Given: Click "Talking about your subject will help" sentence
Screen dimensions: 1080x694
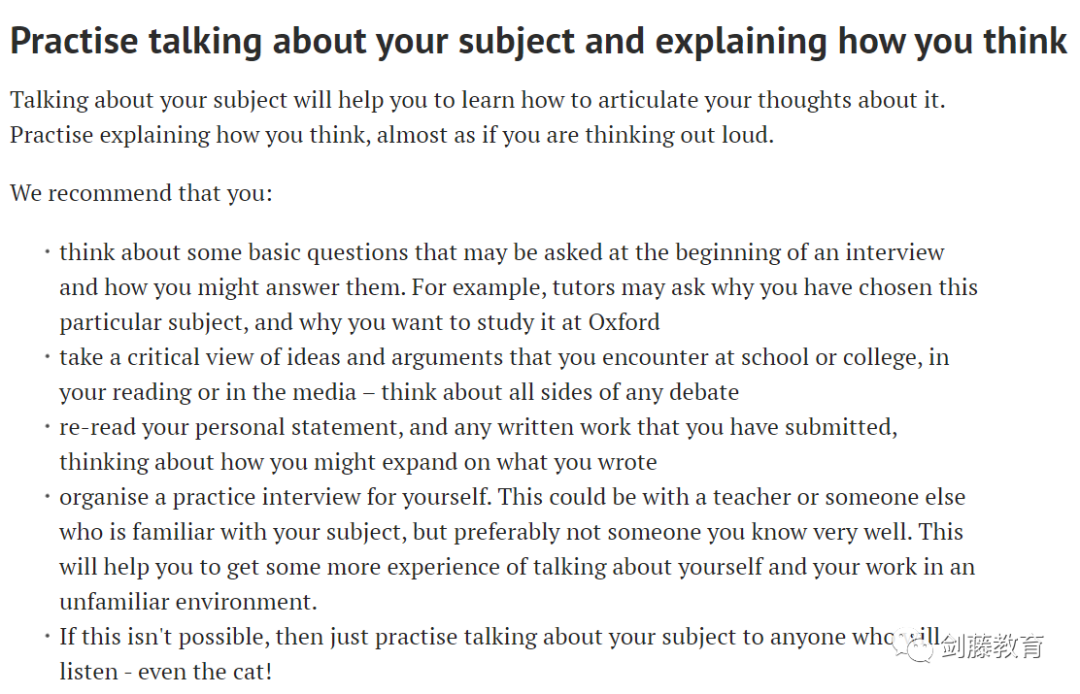Looking at the screenshot, I should coord(477,100).
